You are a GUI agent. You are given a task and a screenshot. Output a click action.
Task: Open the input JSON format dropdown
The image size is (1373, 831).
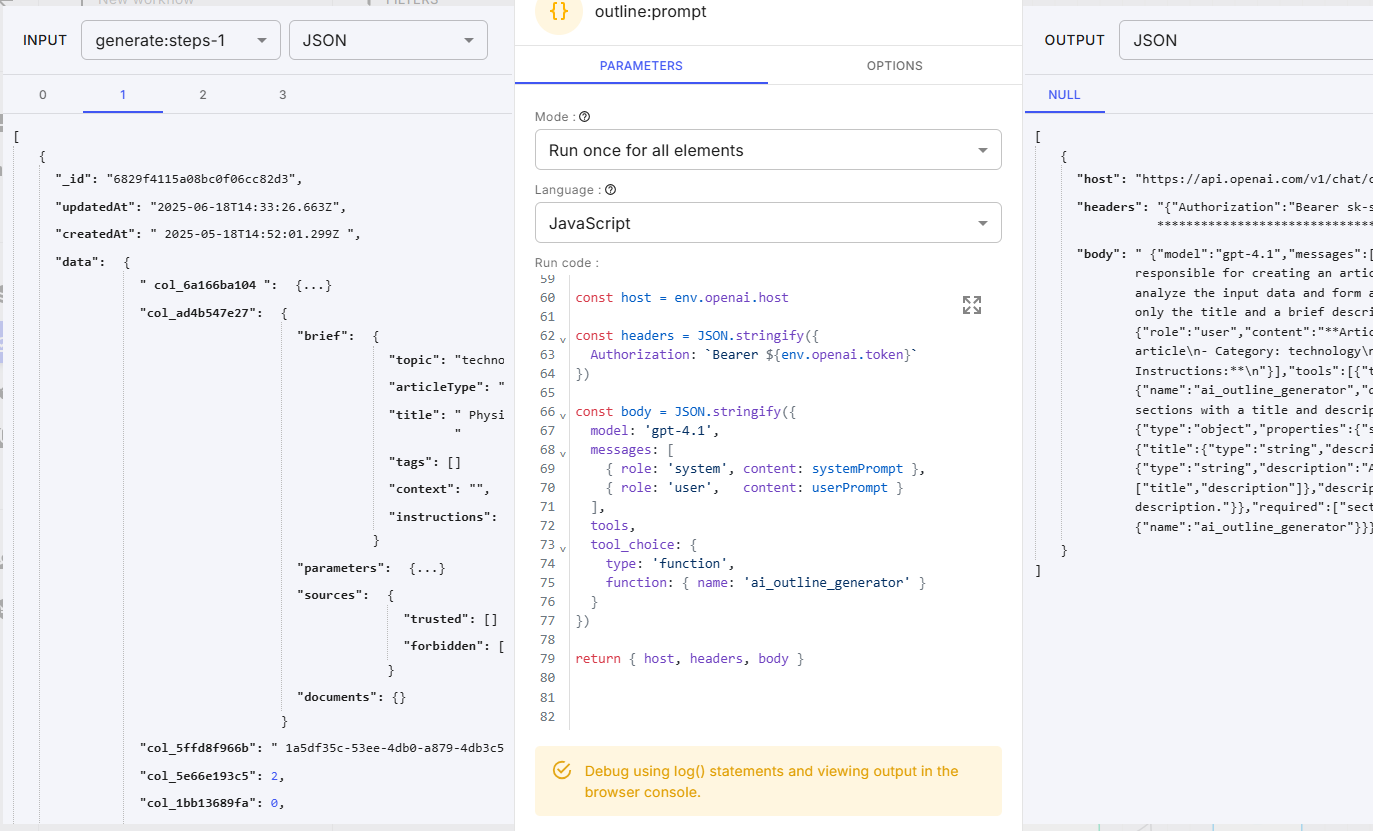click(388, 40)
